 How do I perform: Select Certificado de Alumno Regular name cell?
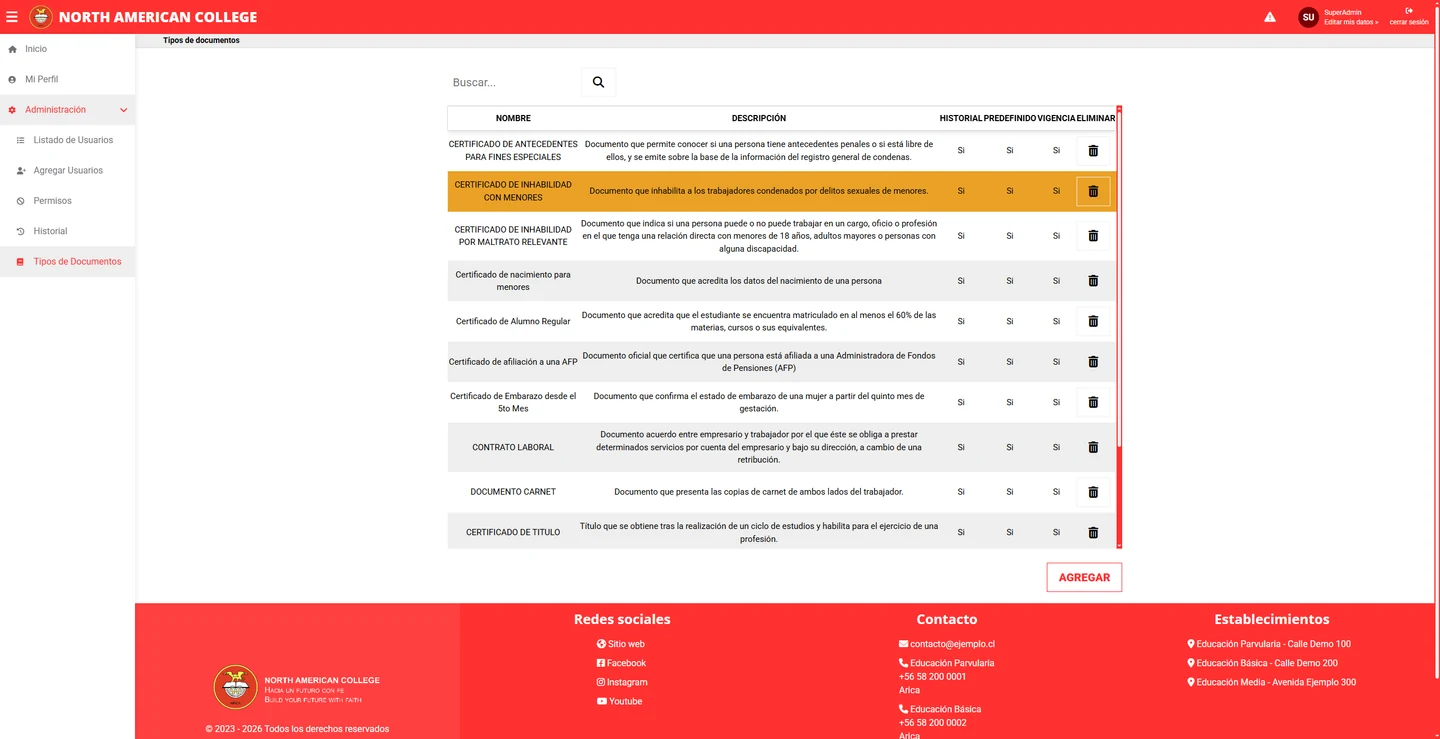(513, 321)
